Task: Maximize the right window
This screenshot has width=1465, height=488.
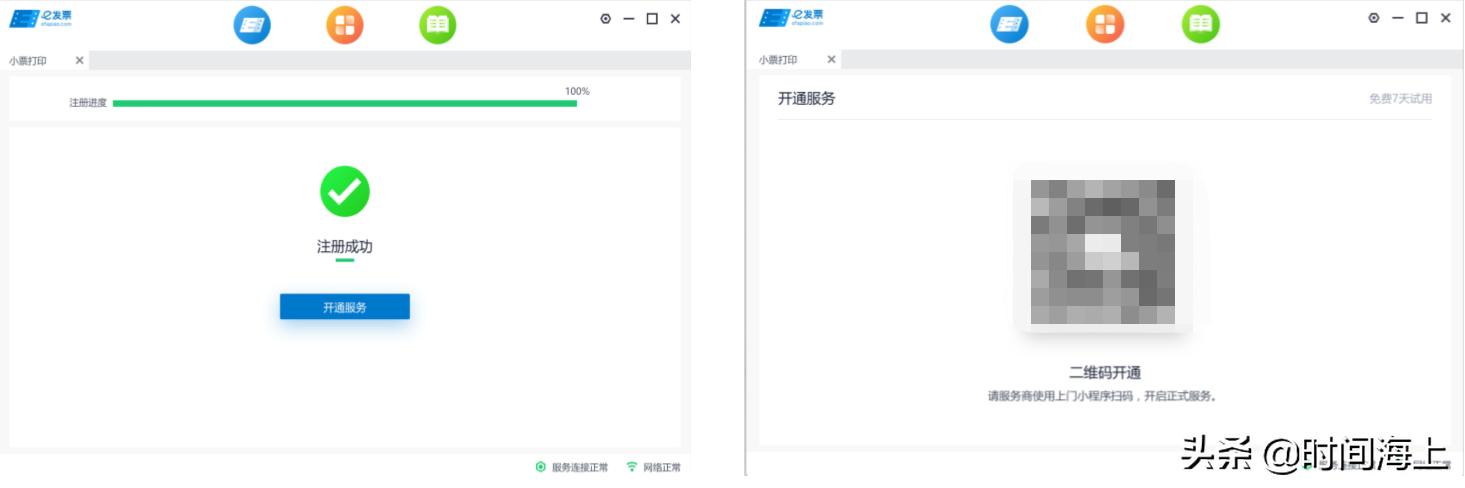Action: pos(1421,18)
